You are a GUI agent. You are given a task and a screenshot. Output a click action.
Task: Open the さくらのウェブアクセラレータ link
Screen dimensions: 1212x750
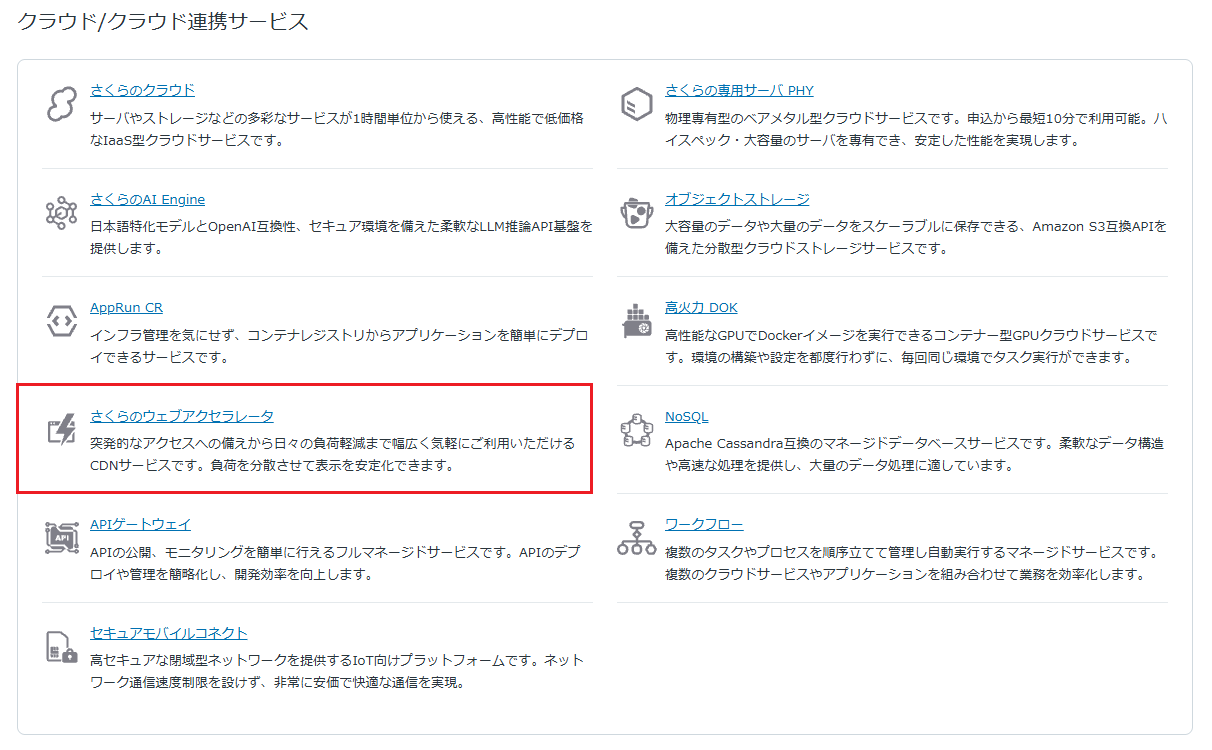(181, 416)
